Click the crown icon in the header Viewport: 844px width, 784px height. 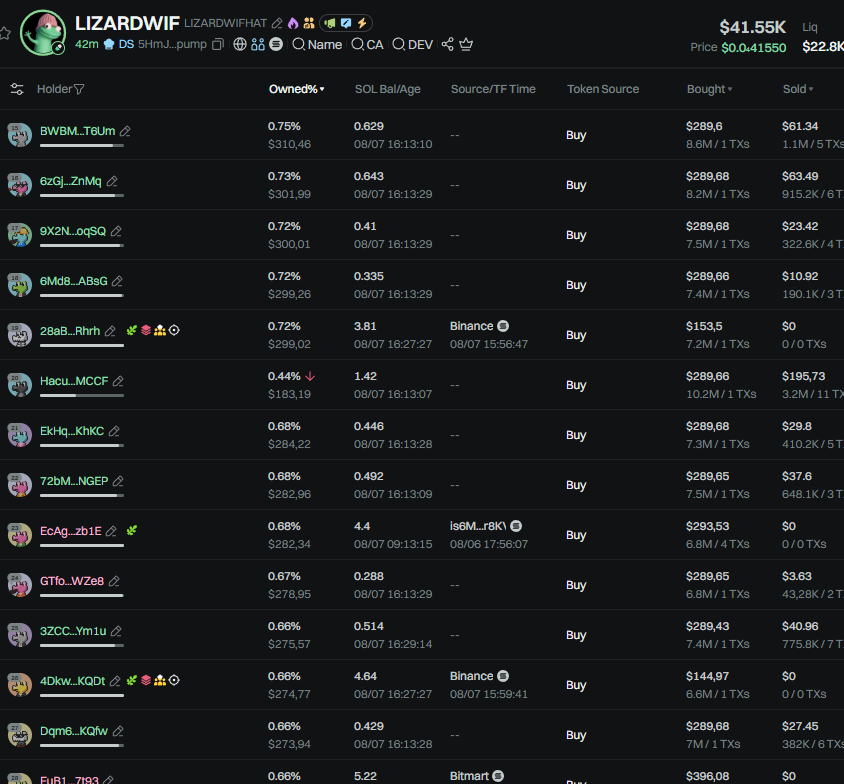[466, 44]
